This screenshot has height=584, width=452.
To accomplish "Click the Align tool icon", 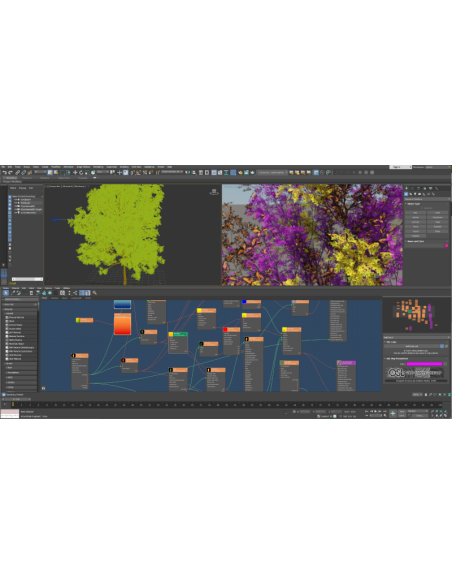I will [194, 172].
